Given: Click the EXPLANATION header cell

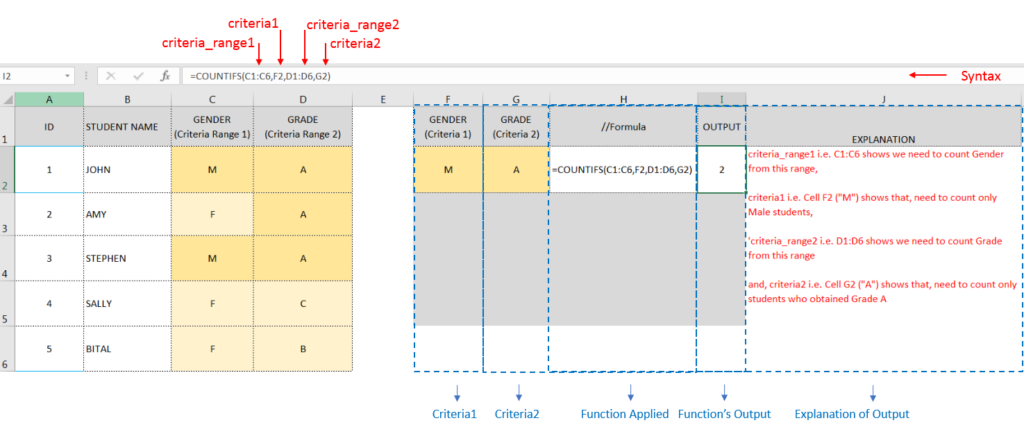Looking at the screenshot, I should click(884, 127).
